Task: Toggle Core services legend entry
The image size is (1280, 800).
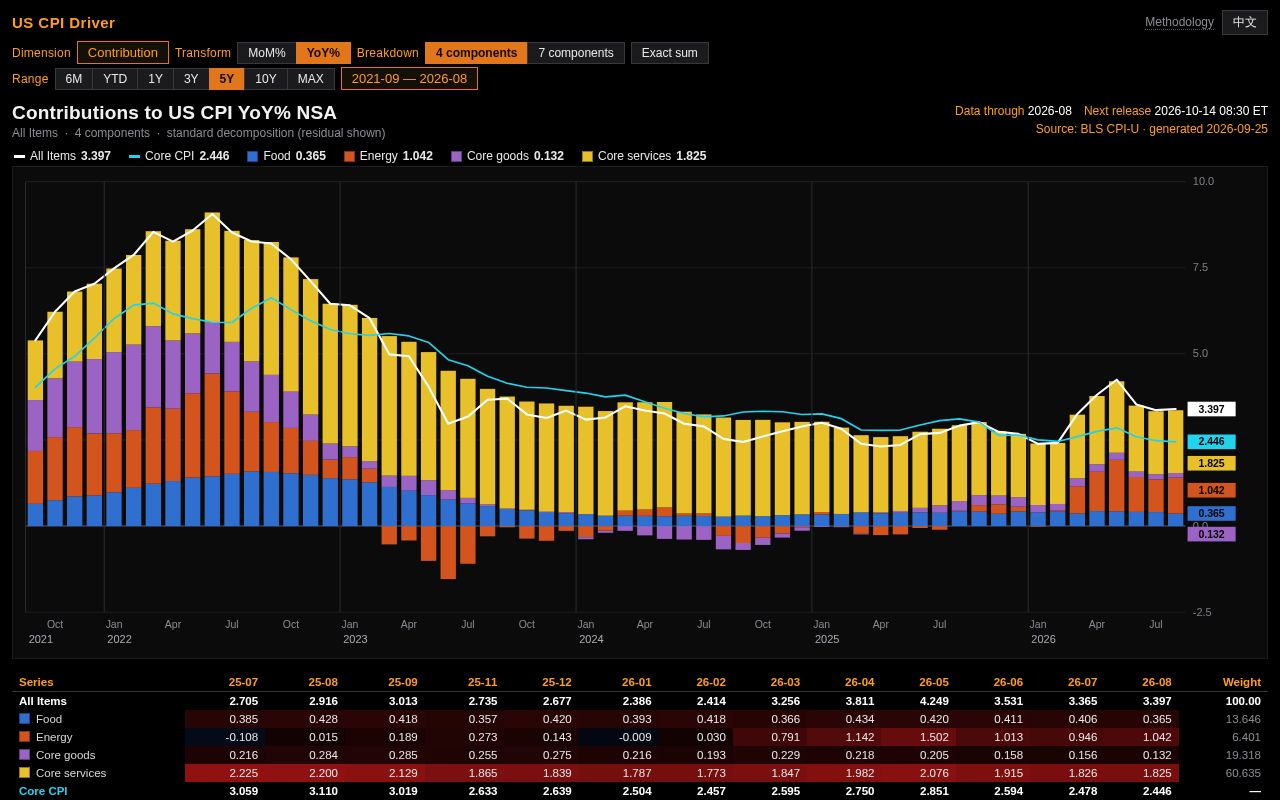Action: pos(644,156)
